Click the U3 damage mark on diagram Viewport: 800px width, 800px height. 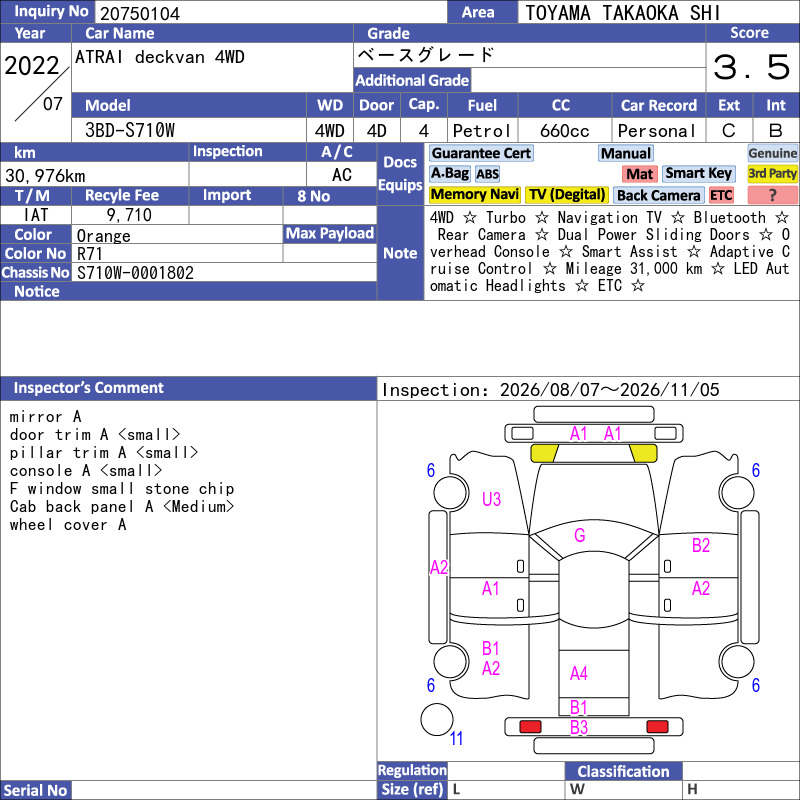click(x=491, y=499)
